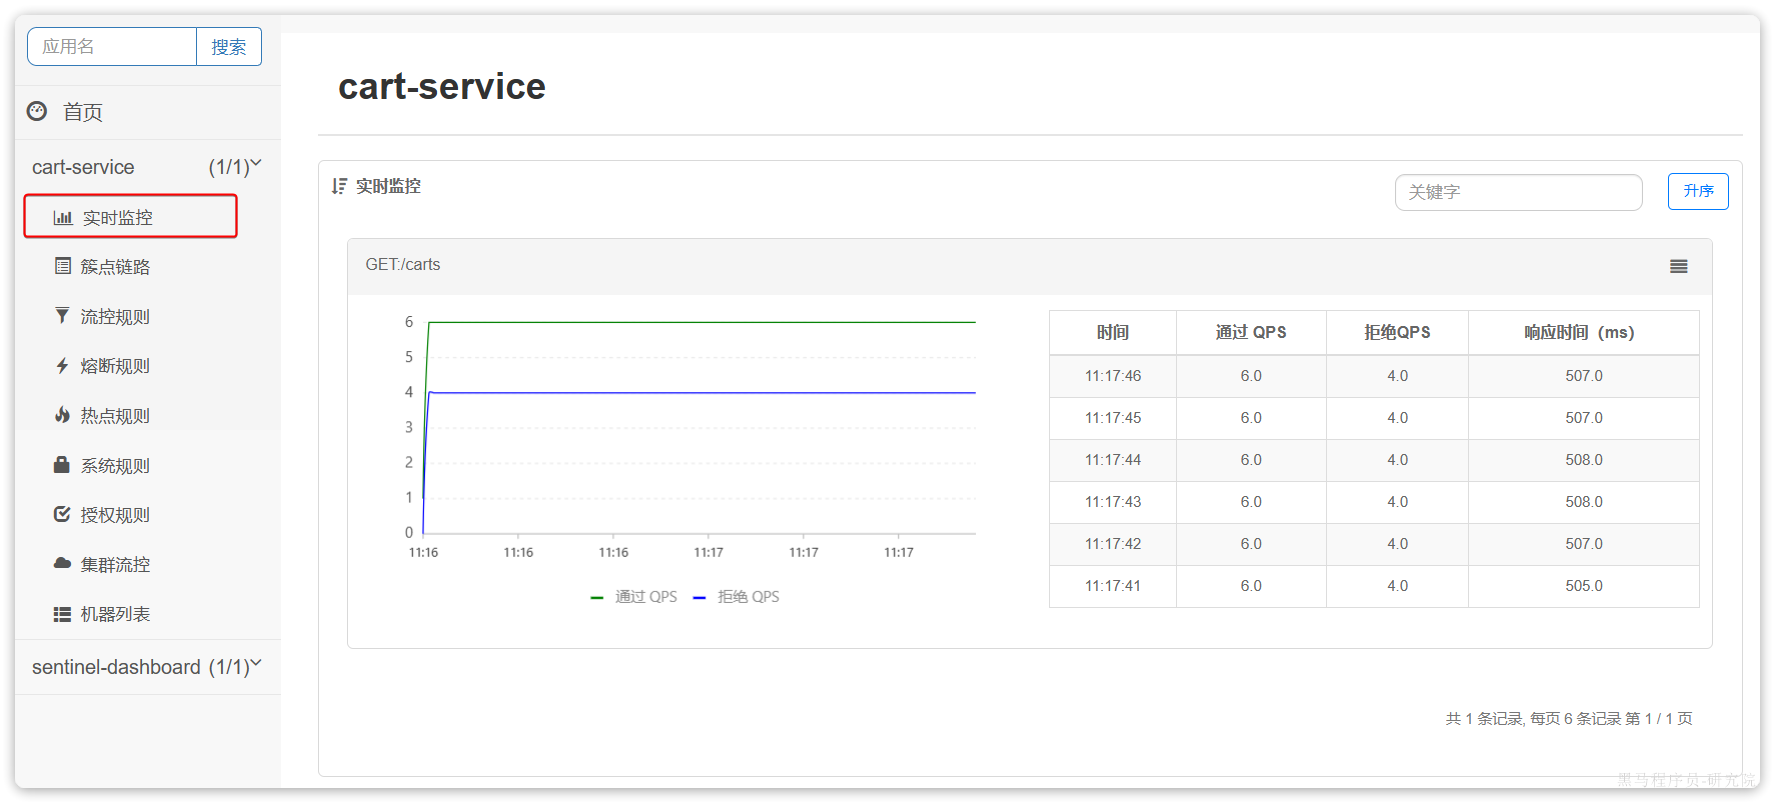Select the 流控规则 filter icon
The image size is (1775, 805).
click(62, 315)
